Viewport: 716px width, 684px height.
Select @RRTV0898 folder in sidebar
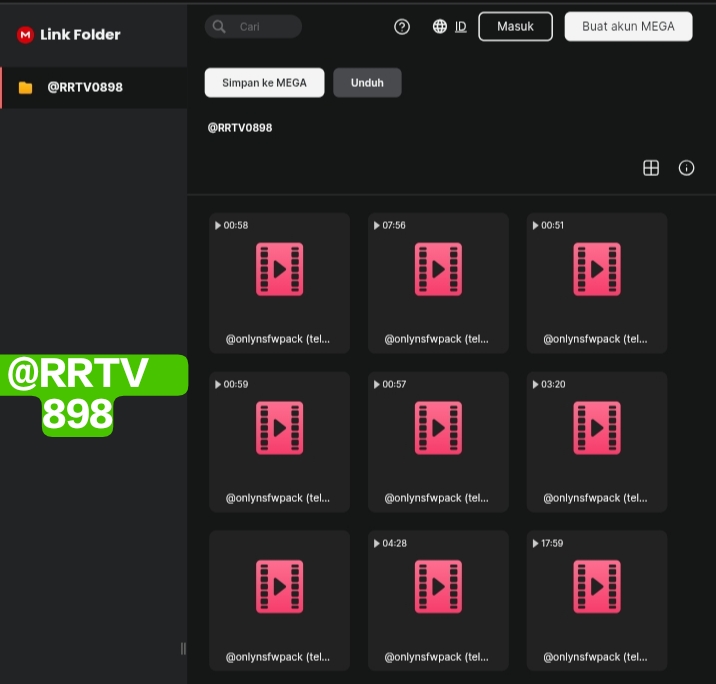tap(94, 87)
